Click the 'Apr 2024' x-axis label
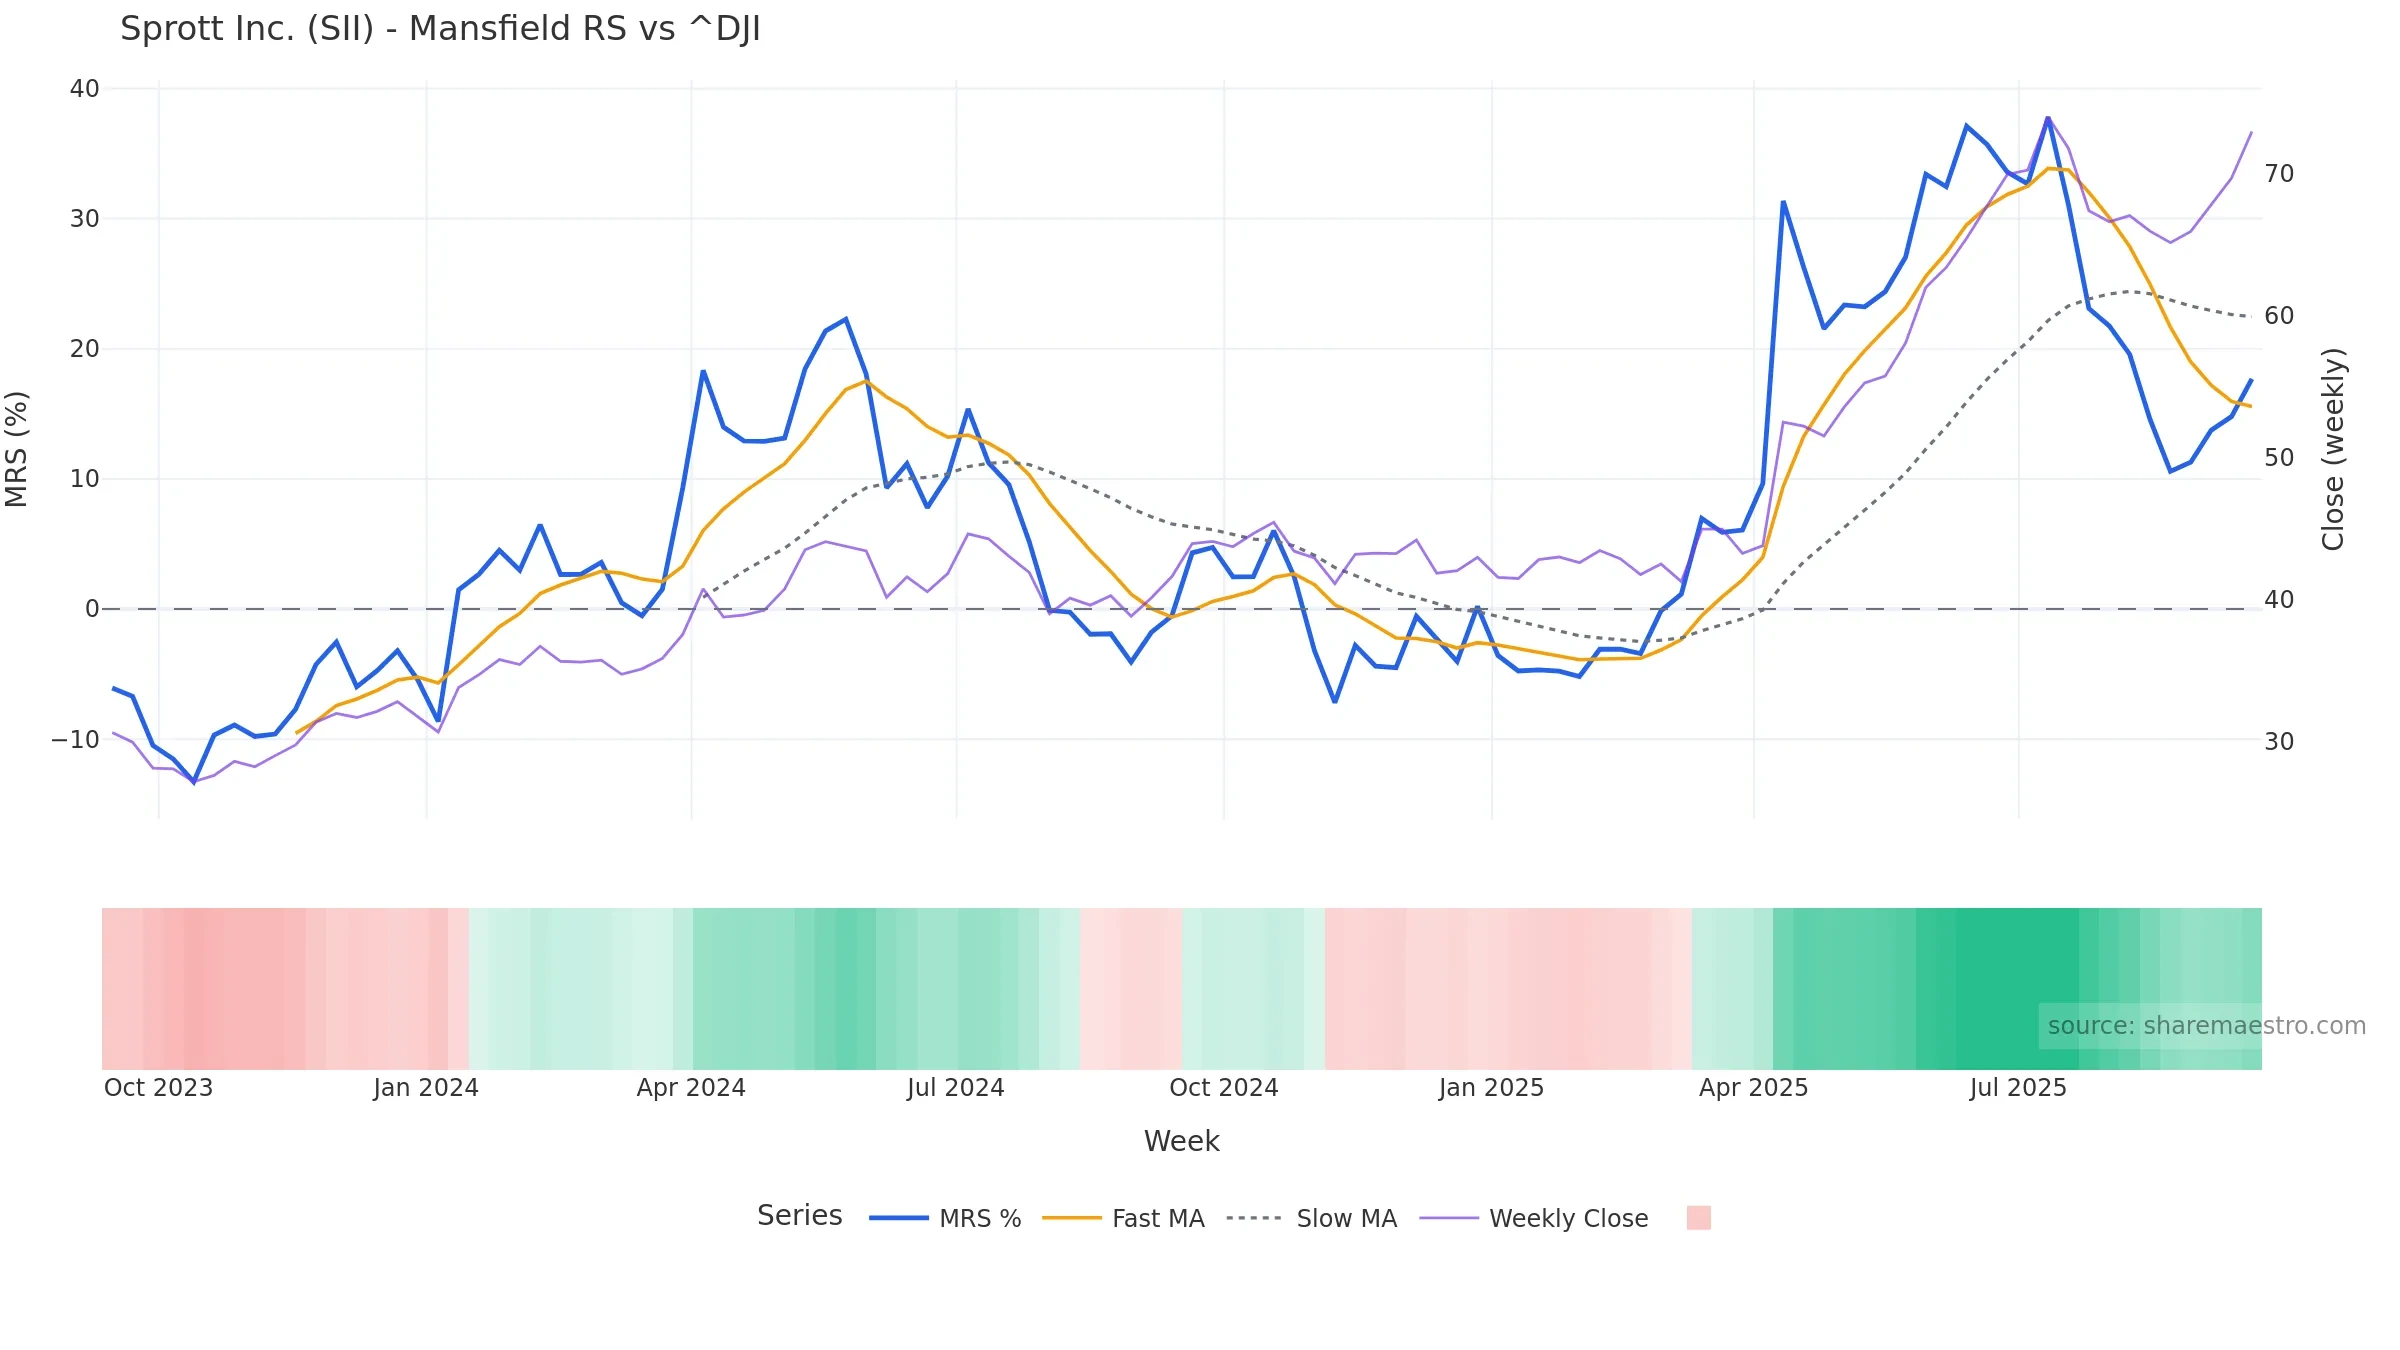Image resolution: width=2400 pixels, height=1350 pixels. pos(691,1088)
